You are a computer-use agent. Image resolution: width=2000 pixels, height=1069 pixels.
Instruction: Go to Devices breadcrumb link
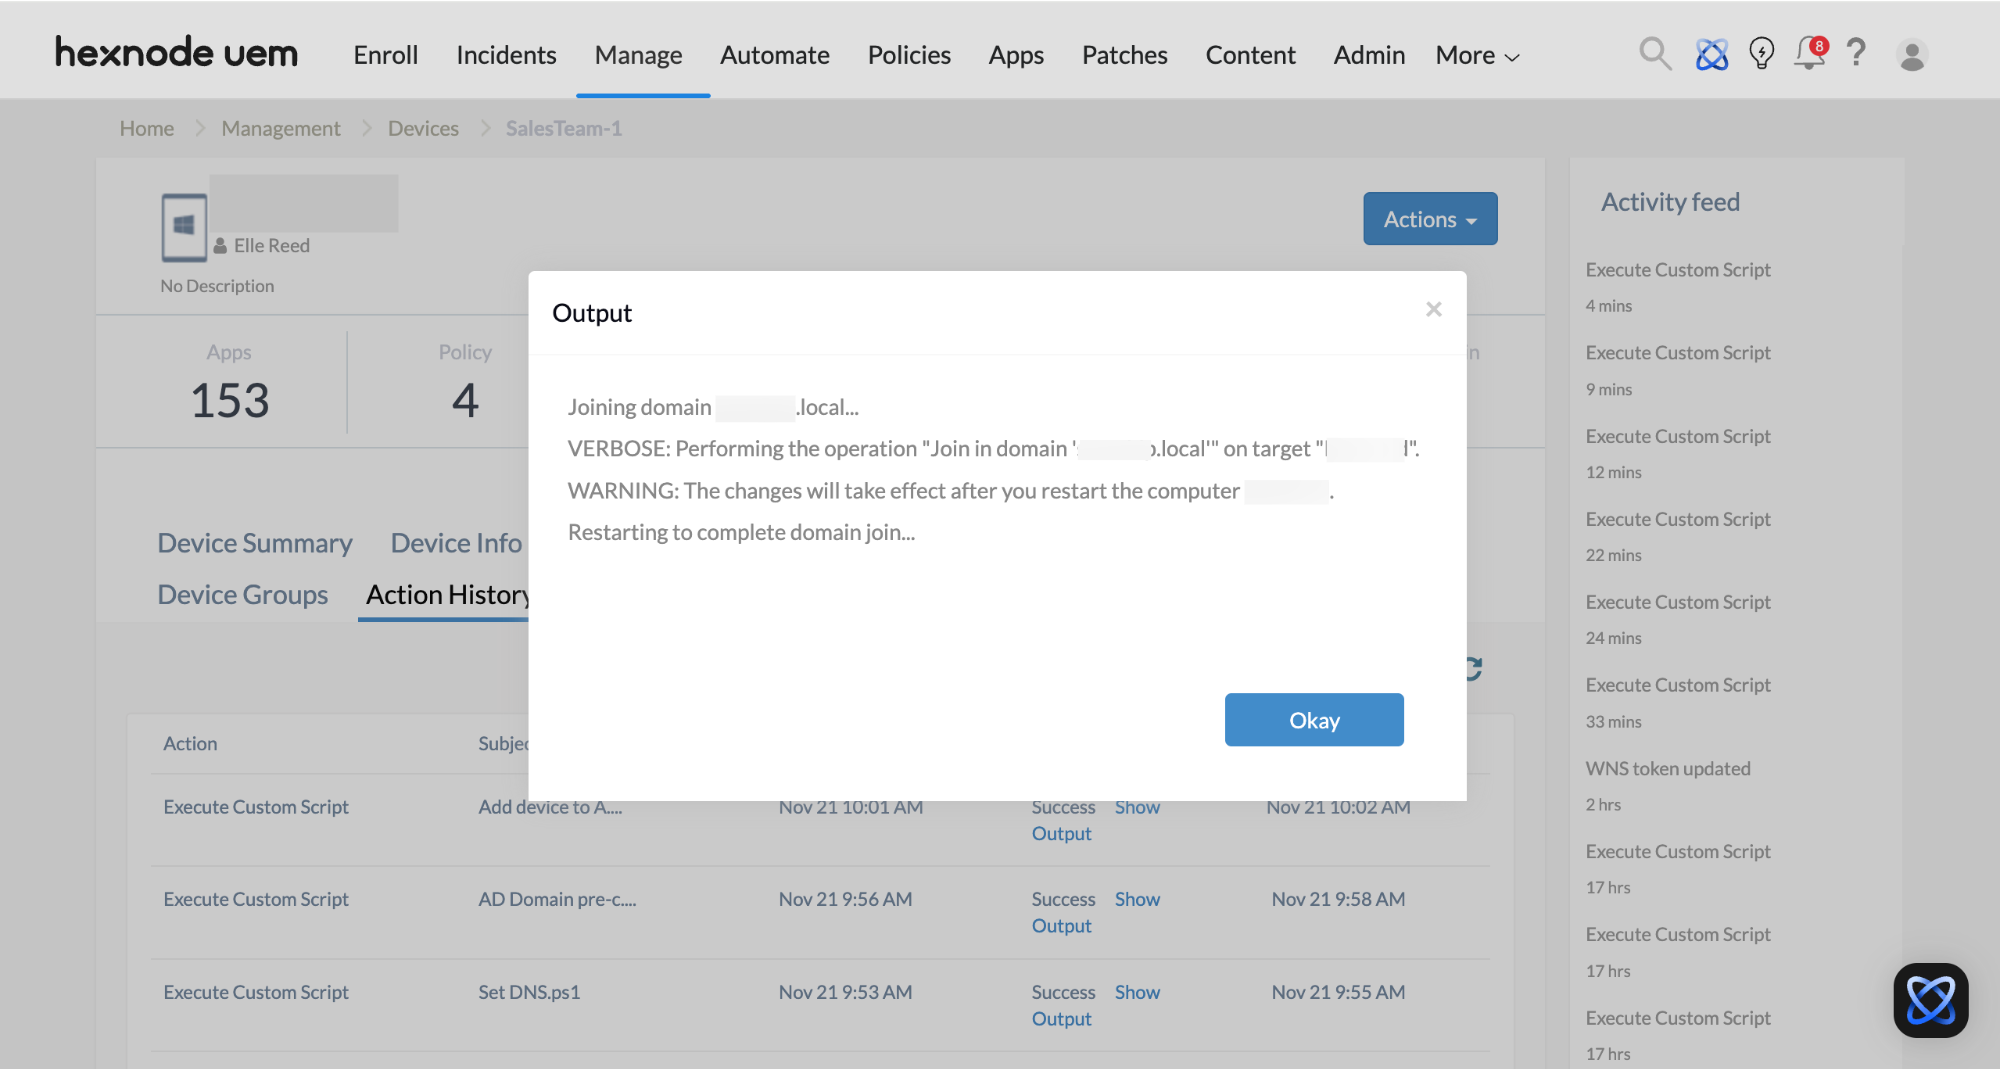pyautogui.click(x=423, y=129)
